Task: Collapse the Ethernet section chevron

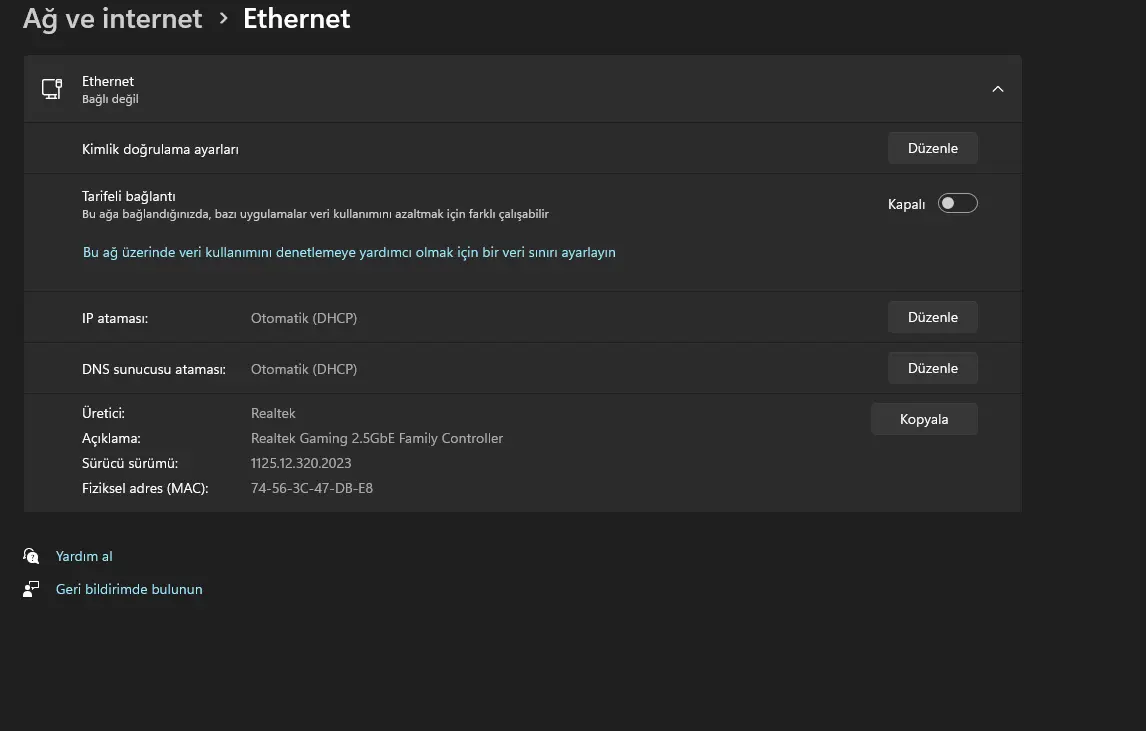Action: click(x=998, y=89)
